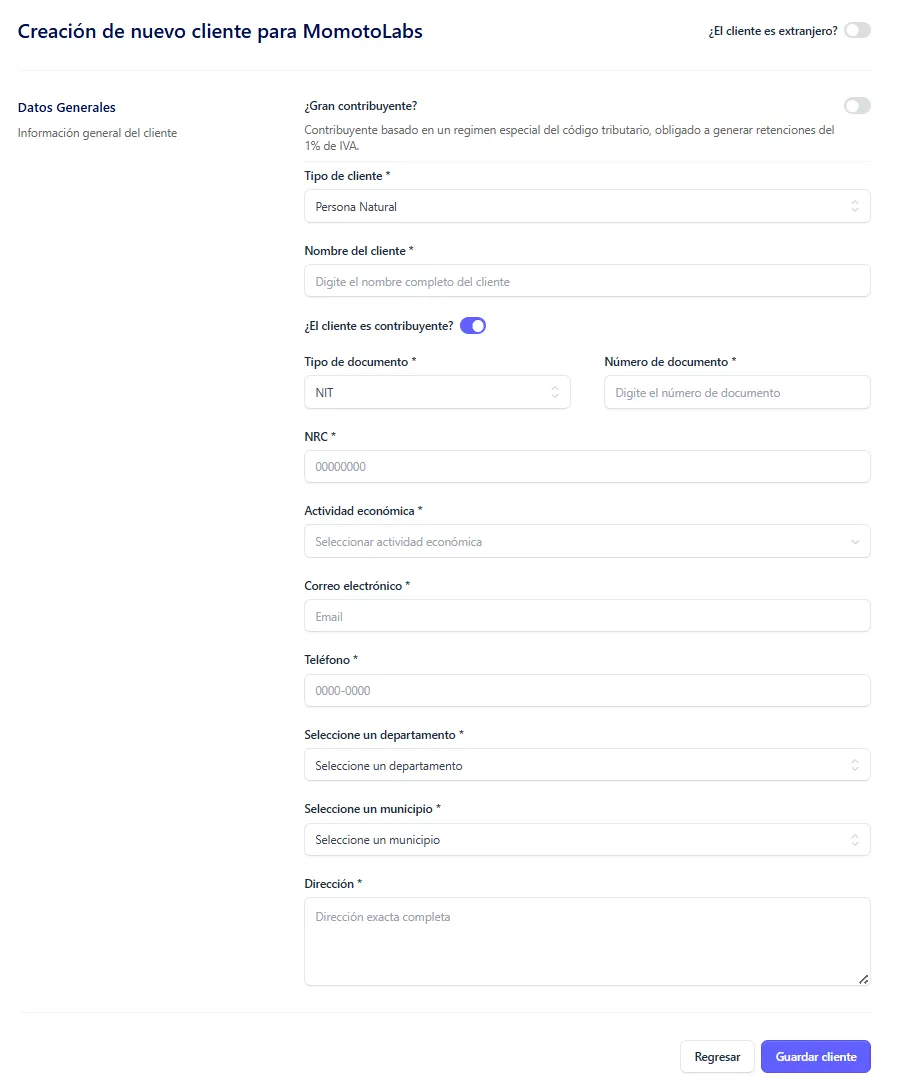Open the Tipo de cliente dropdown

(586, 207)
